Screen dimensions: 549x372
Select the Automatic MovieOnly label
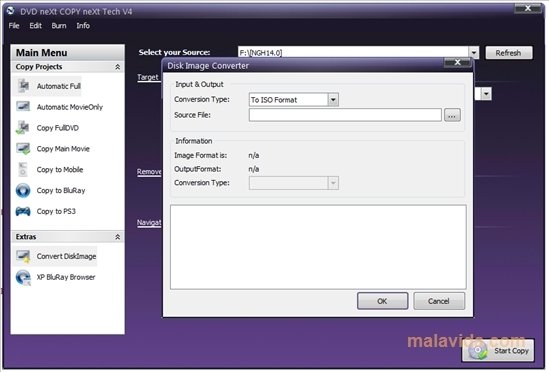pos(70,107)
